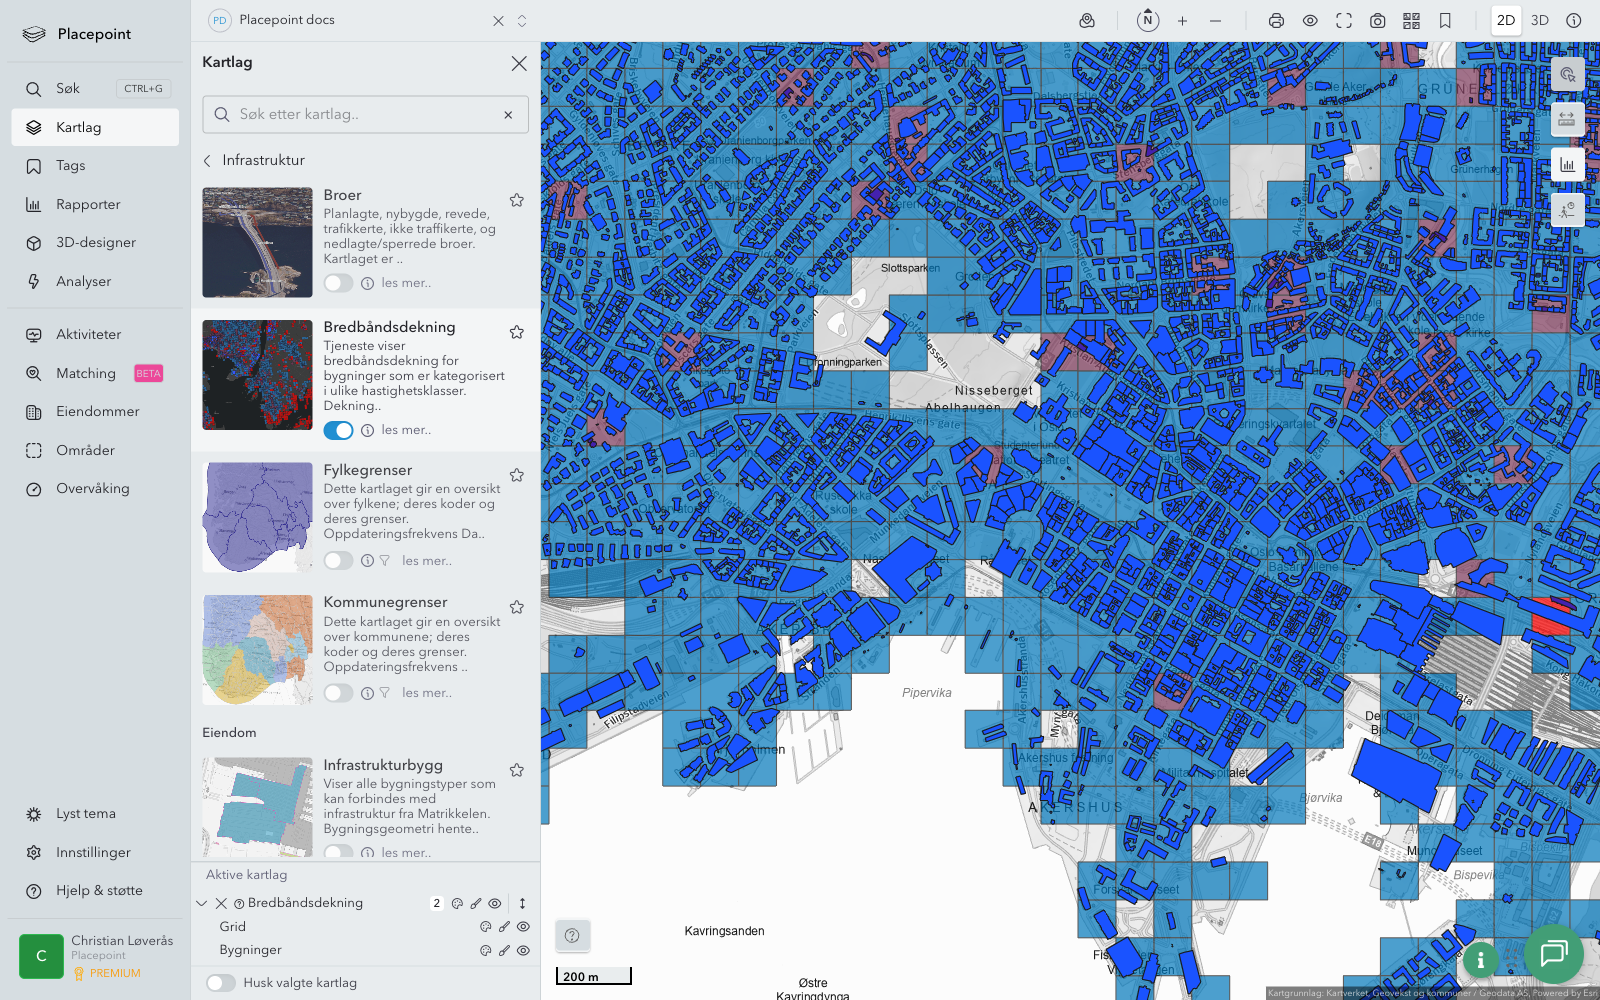Turn on Husk valgte kartlag switch
This screenshot has width=1600, height=1000.
221,983
